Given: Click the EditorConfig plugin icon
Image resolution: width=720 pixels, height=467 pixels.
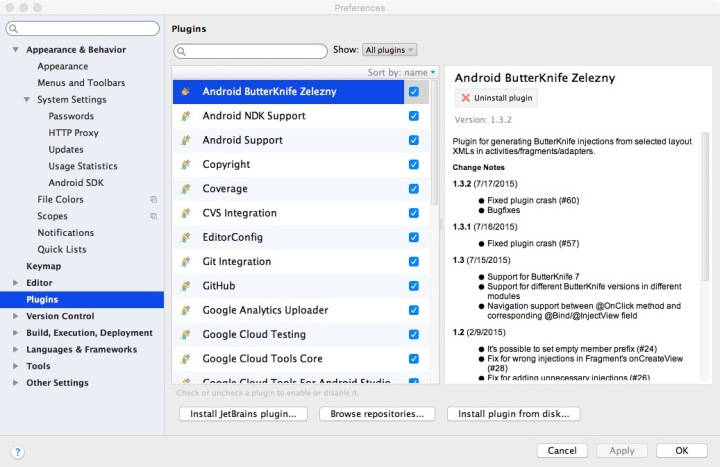Looking at the screenshot, I should click(x=186, y=237).
